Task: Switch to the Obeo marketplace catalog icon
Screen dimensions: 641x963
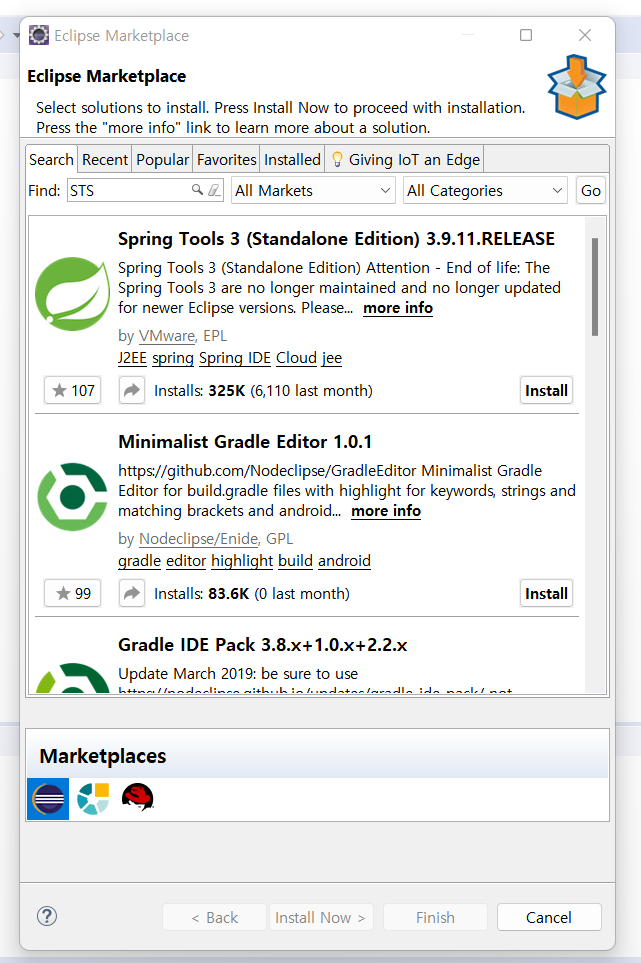Action: point(93,798)
